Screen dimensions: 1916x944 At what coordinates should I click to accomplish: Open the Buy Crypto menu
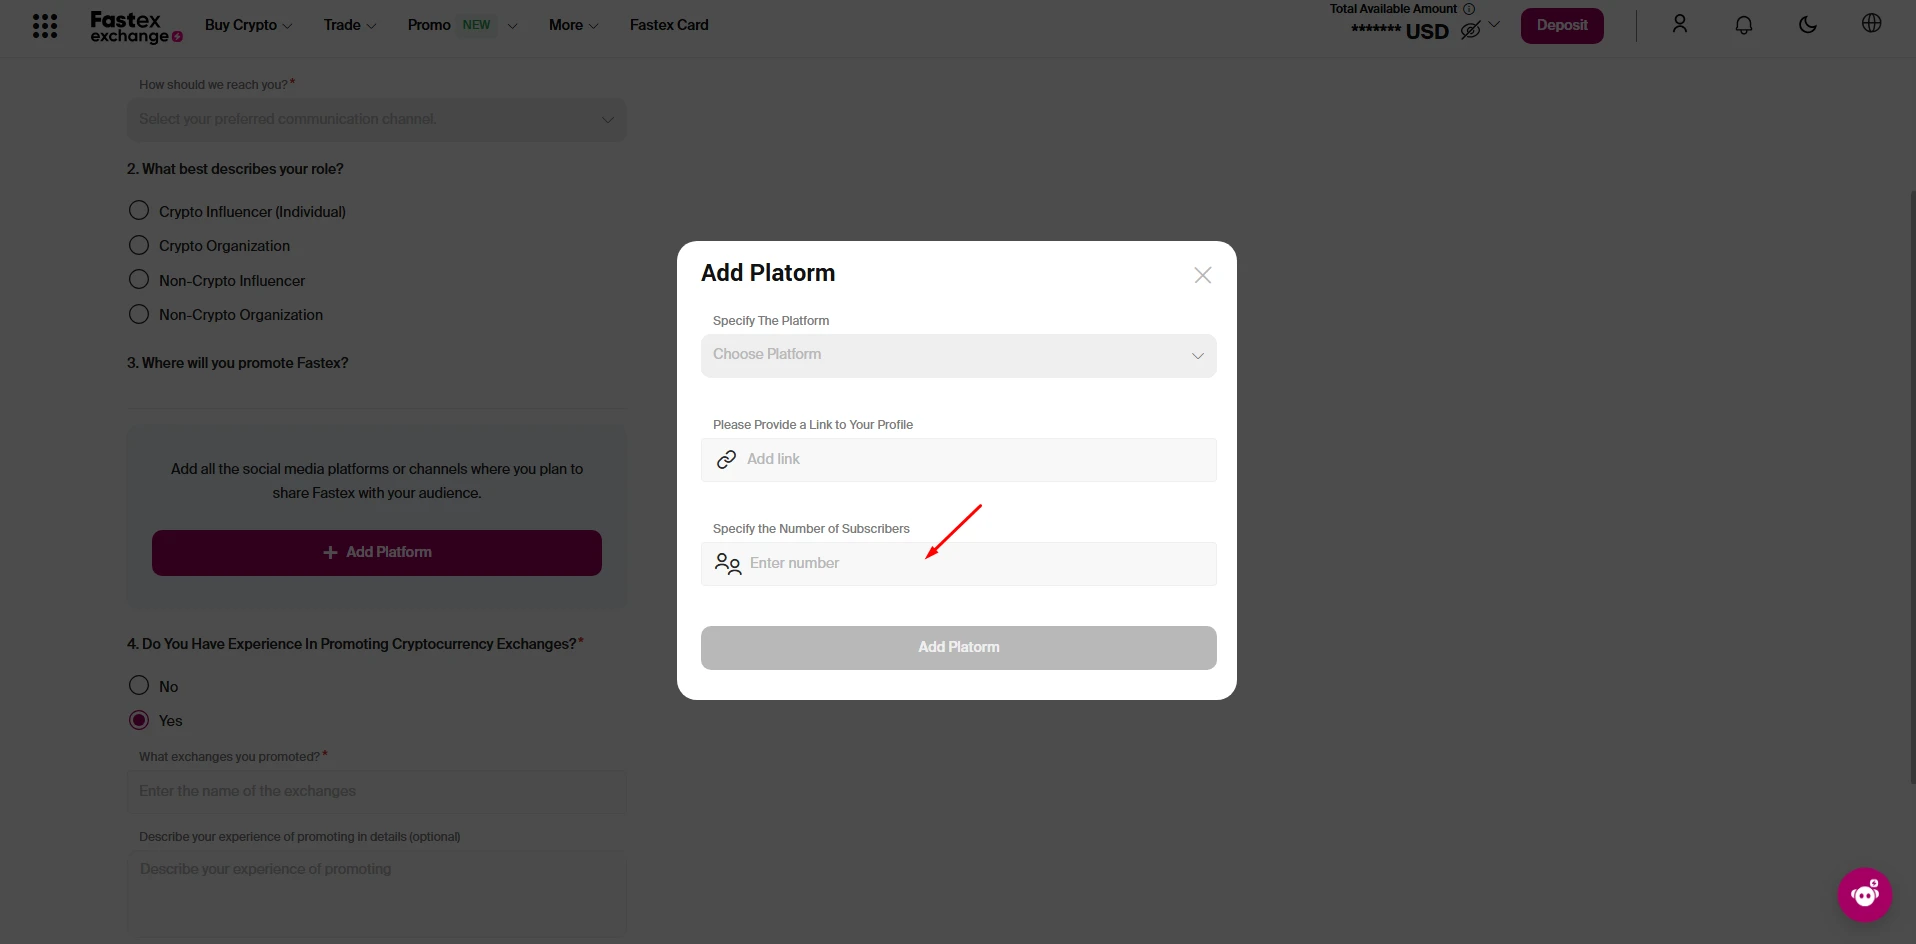(x=248, y=25)
